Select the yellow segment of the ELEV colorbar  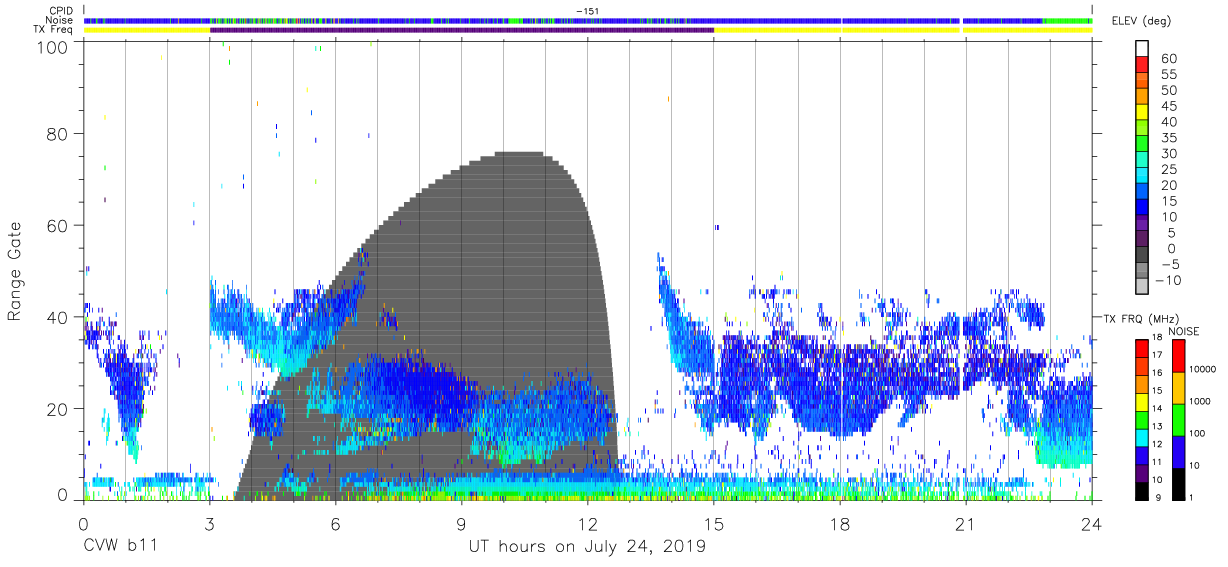[x=1142, y=111]
